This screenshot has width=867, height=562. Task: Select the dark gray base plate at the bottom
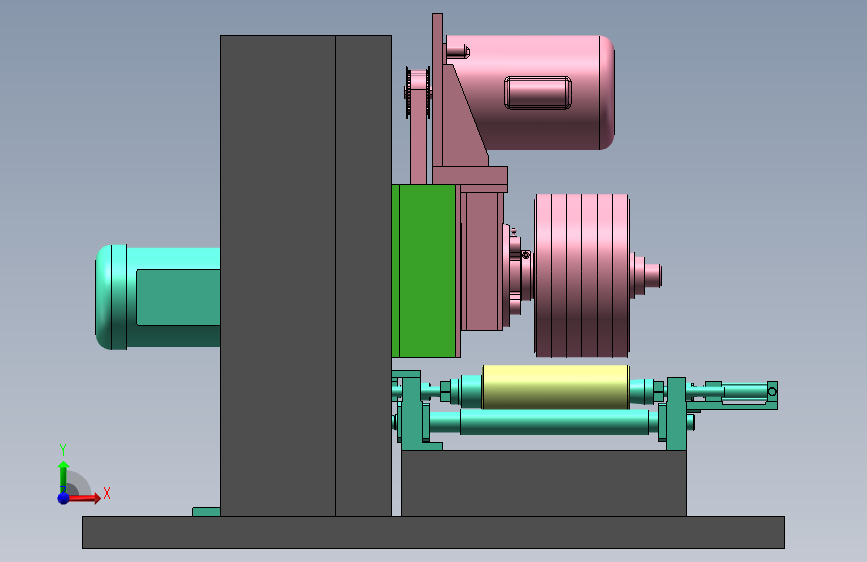pos(433,532)
